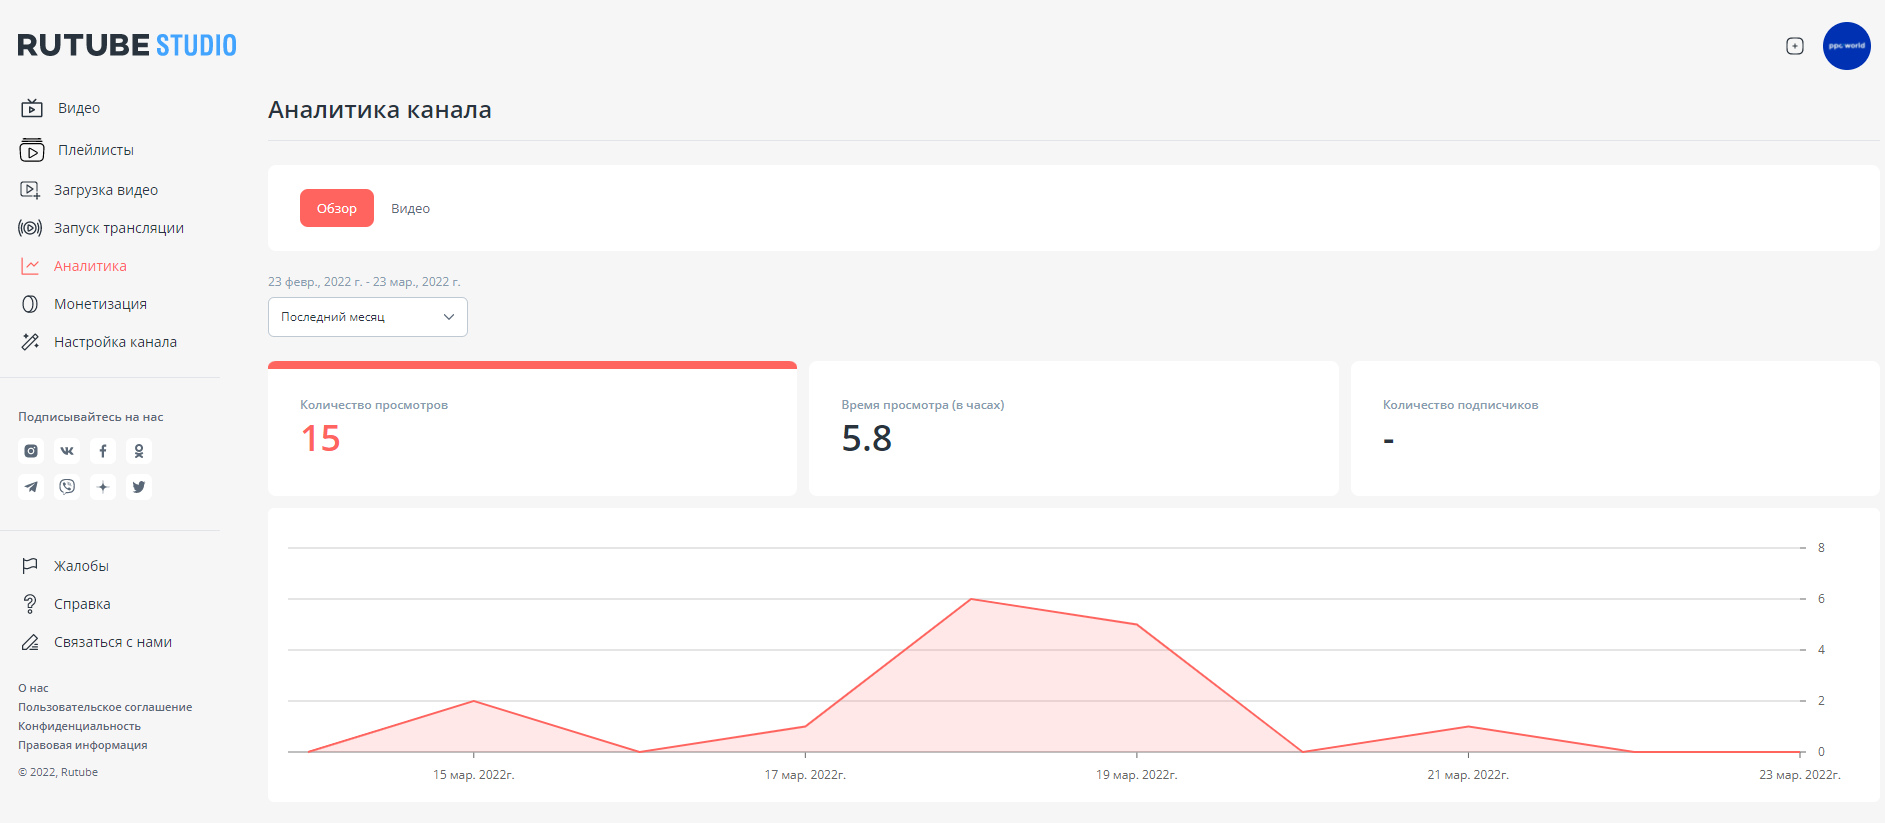Select the Время просмотра metric card
Screen dimensions: 1885x823
[1073, 428]
